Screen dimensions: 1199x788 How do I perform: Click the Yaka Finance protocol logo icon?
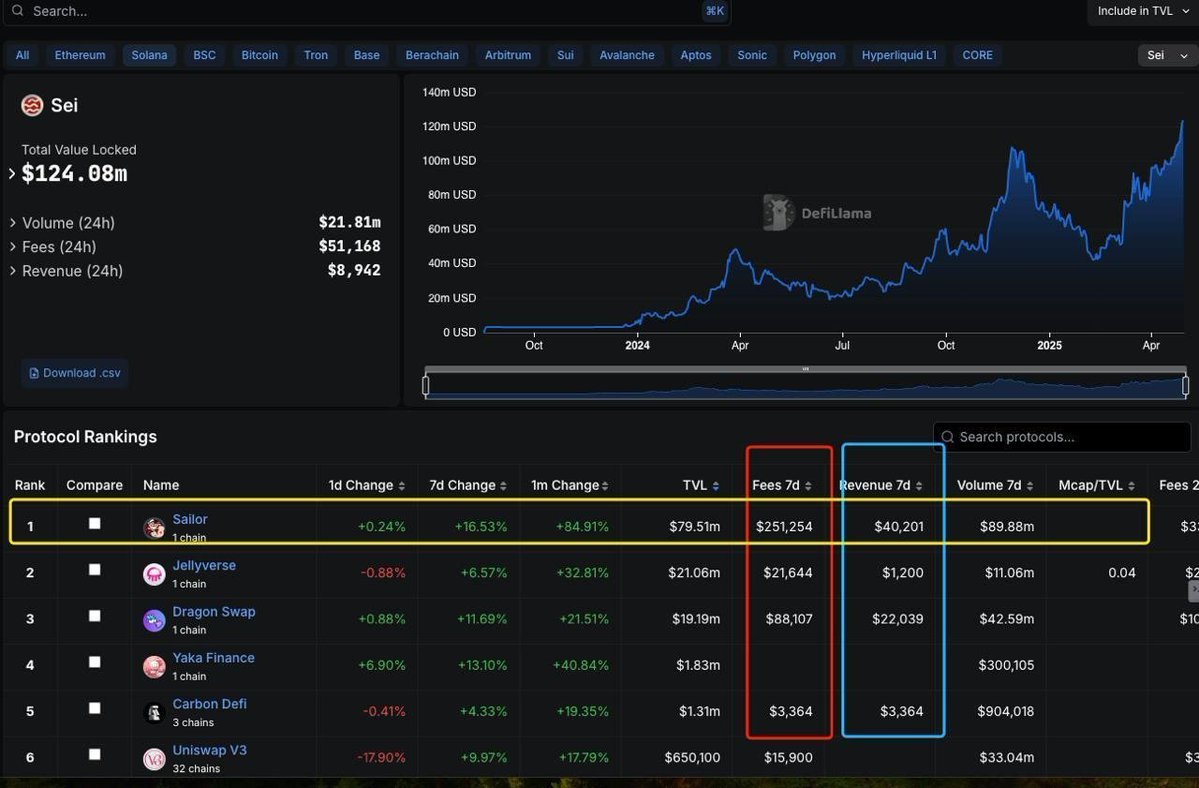click(154, 666)
